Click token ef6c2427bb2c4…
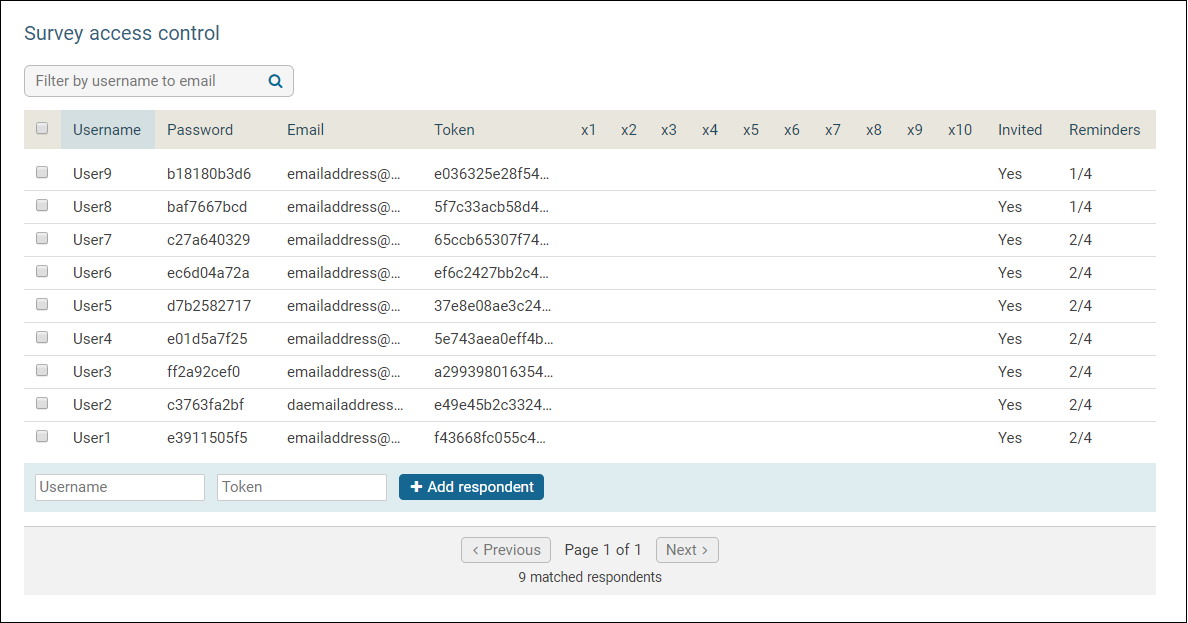The height and width of the screenshot is (623, 1188). (491, 273)
